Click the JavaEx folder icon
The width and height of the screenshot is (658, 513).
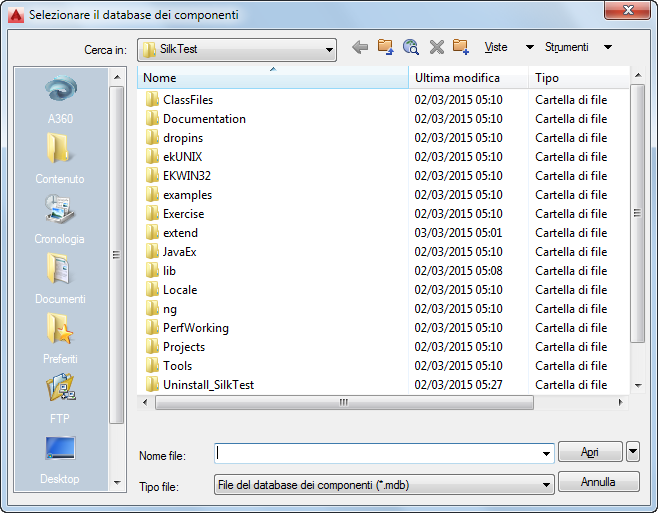click(x=152, y=251)
